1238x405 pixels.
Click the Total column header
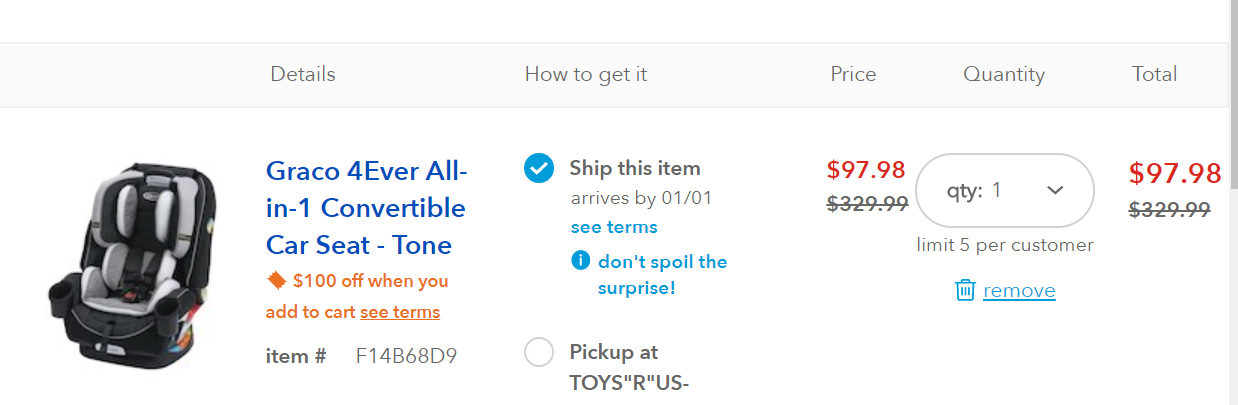pyautogui.click(x=1154, y=74)
